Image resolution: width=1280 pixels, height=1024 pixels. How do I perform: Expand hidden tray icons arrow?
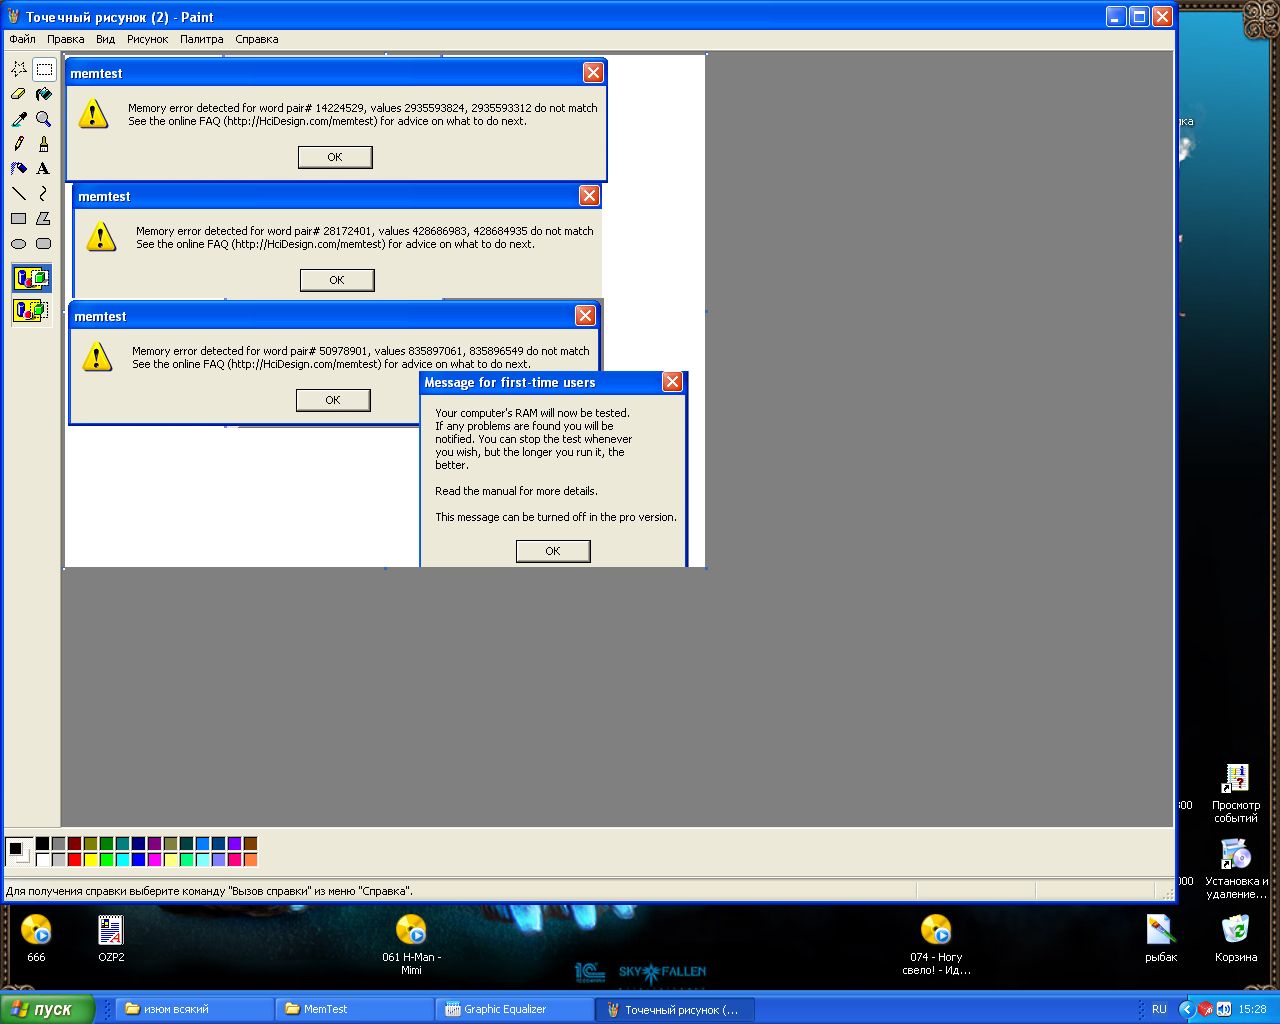click(1187, 1009)
